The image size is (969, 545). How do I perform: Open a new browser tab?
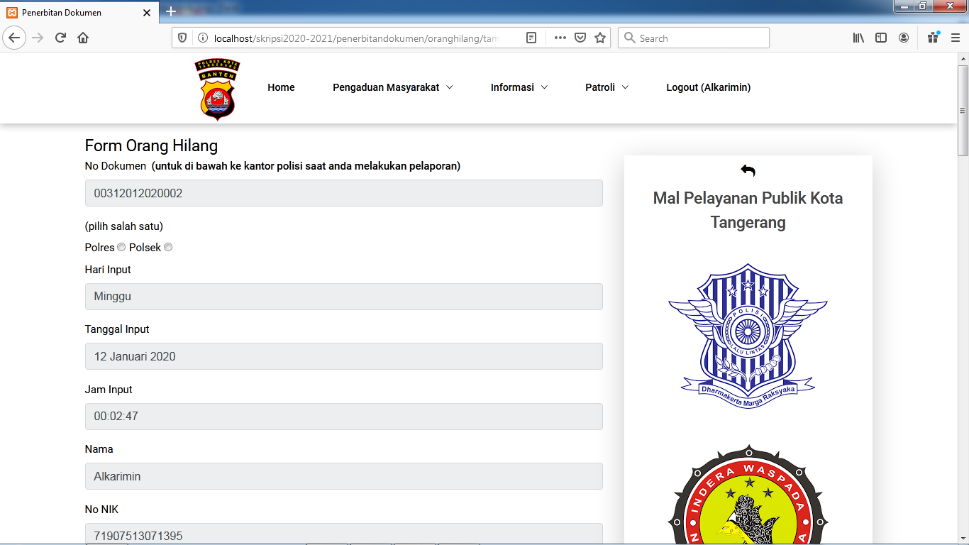click(x=171, y=12)
